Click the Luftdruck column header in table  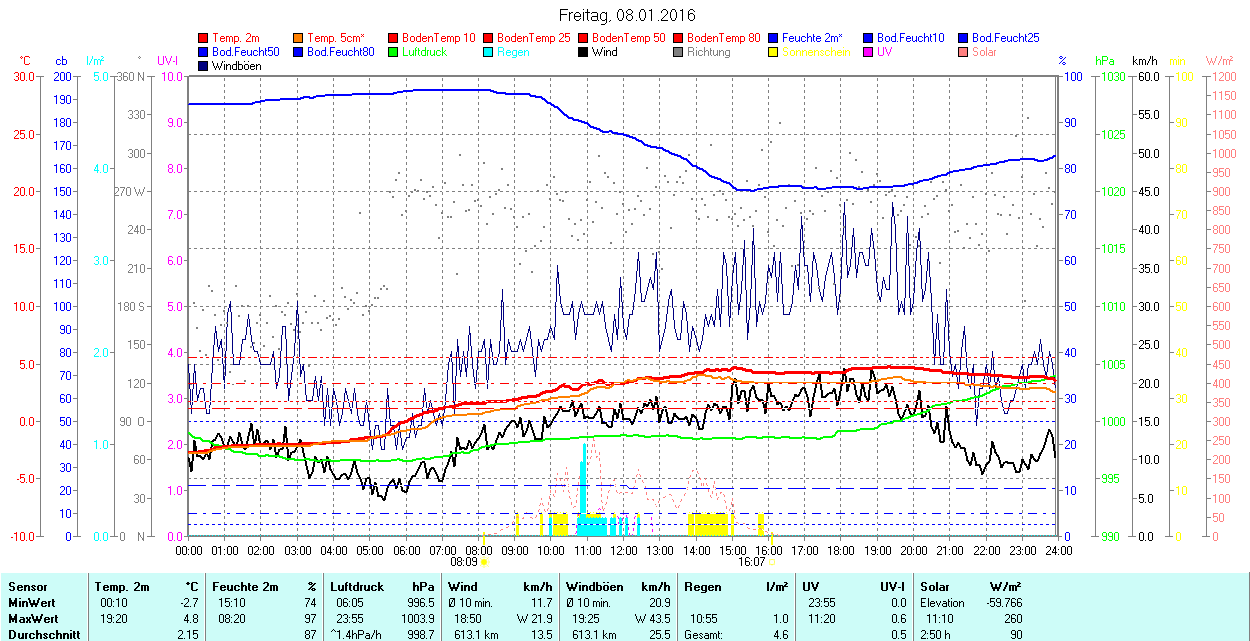tap(357, 587)
